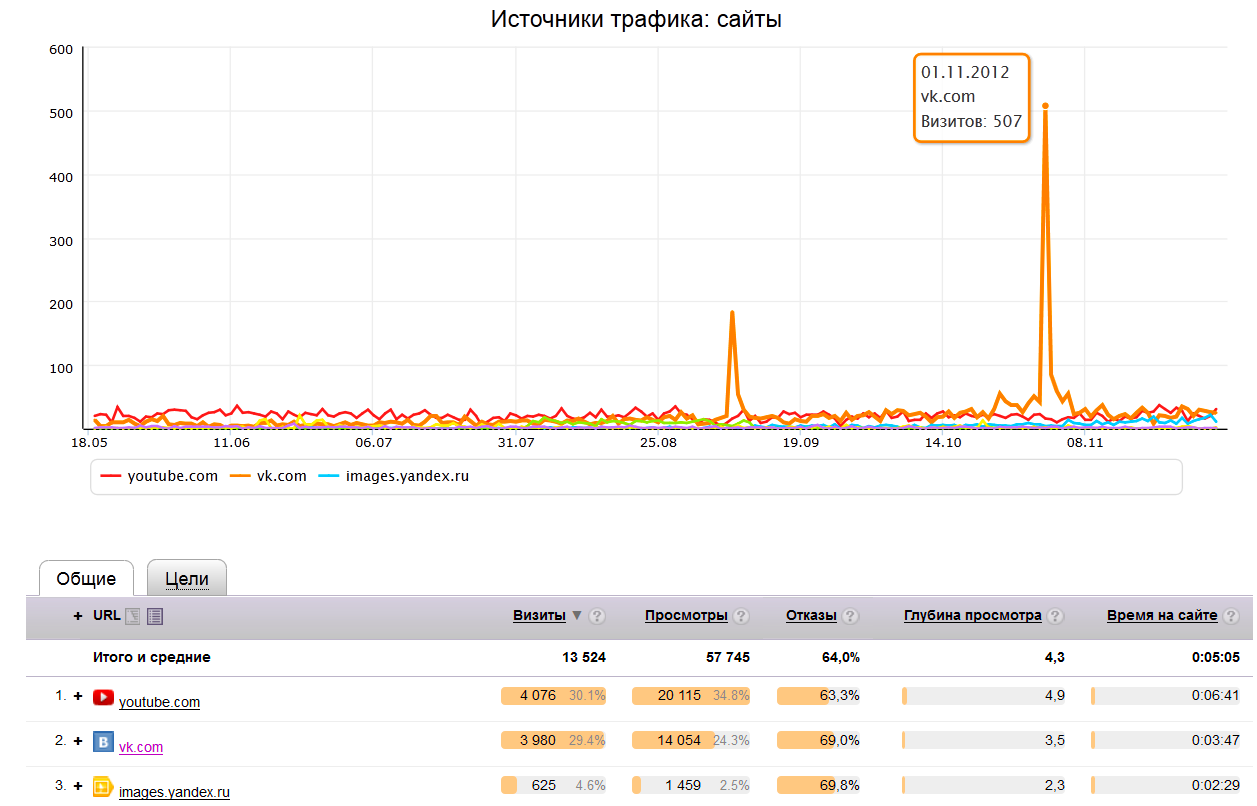Click the Yandex Images favicon in the table
The width and height of the screenshot is (1257, 806).
pyautogui.click(x=103, y=787)
